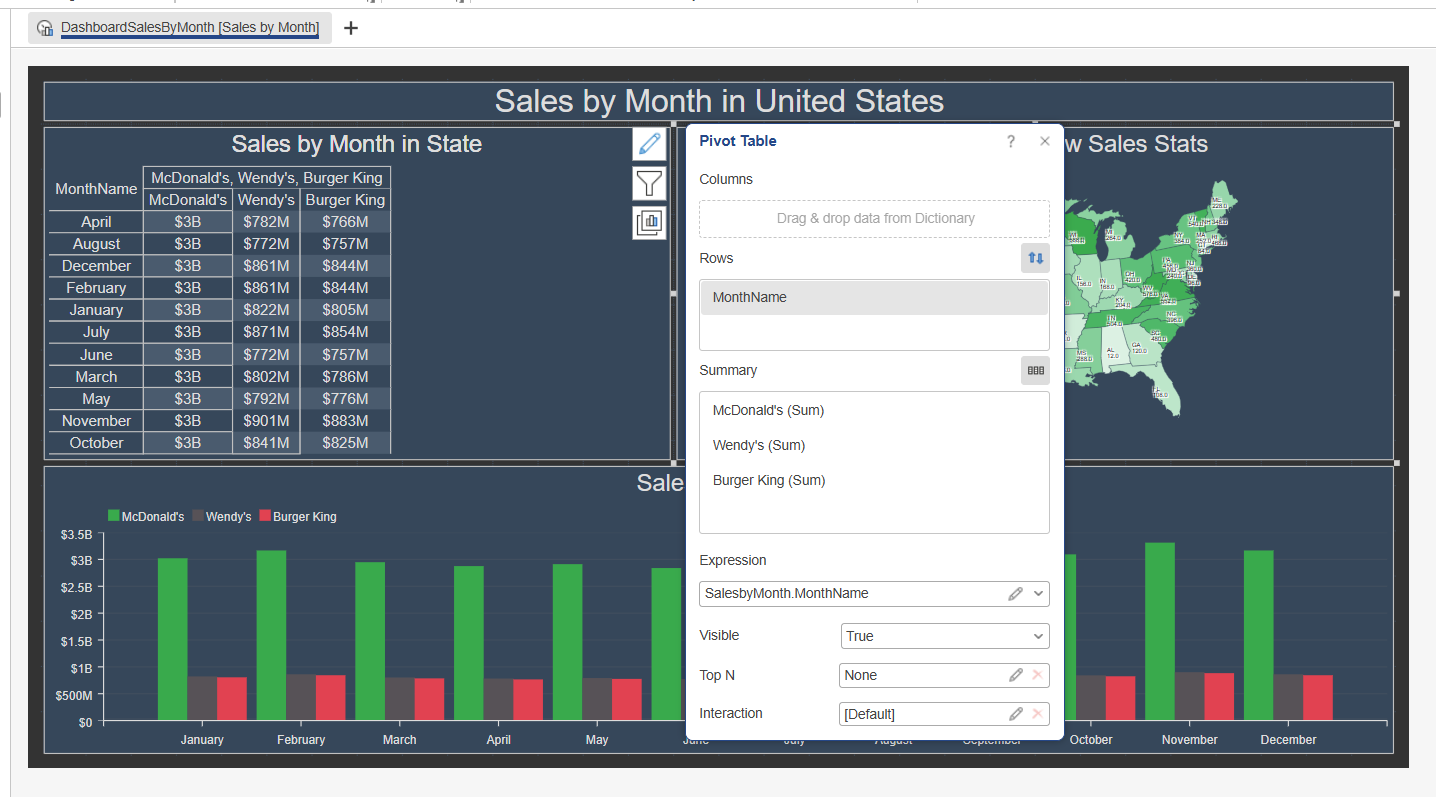
Task: Select the Sales by Month in State heading
Action: 357,144
